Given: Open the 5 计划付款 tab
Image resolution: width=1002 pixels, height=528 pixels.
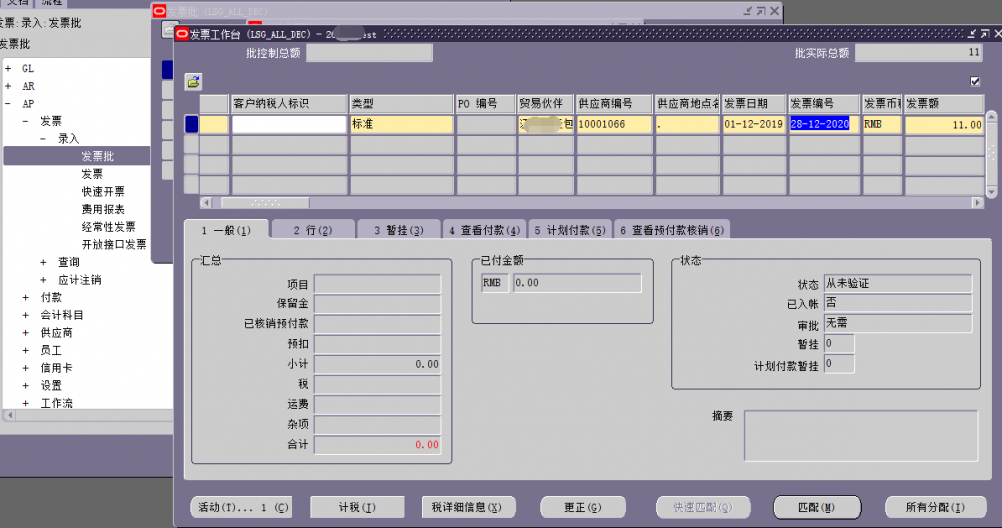Looking at the screenshot, I should [570, 231].
